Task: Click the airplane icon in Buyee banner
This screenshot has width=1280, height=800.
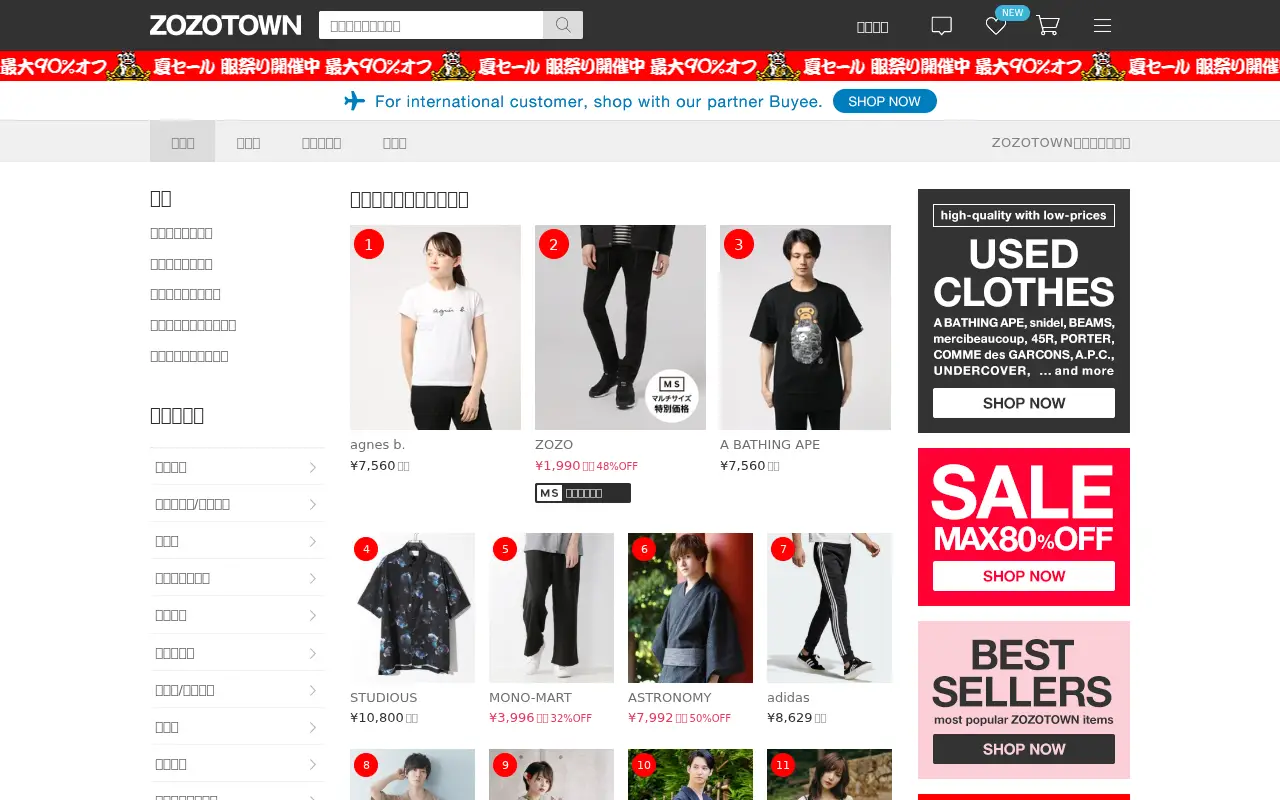Action: click(x=354, y=101)
